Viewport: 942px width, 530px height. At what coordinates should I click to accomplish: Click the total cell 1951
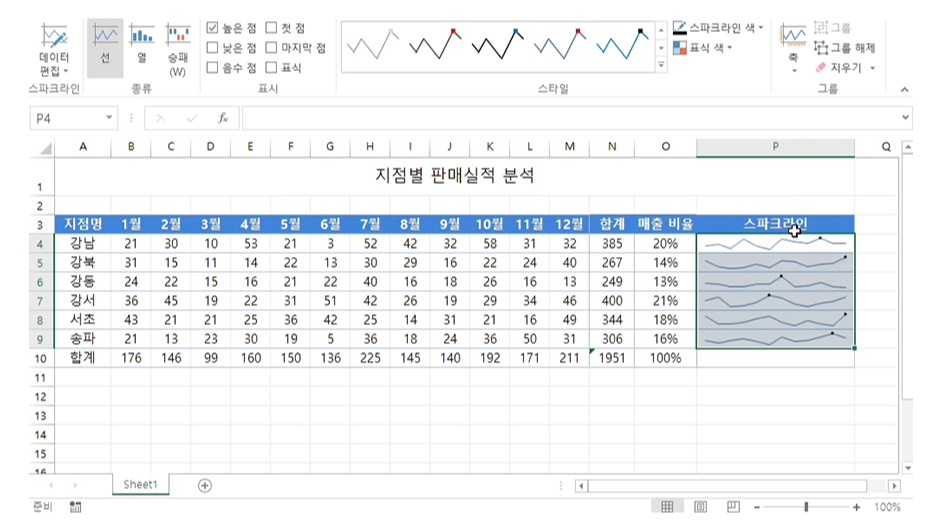tap(612, 358)
